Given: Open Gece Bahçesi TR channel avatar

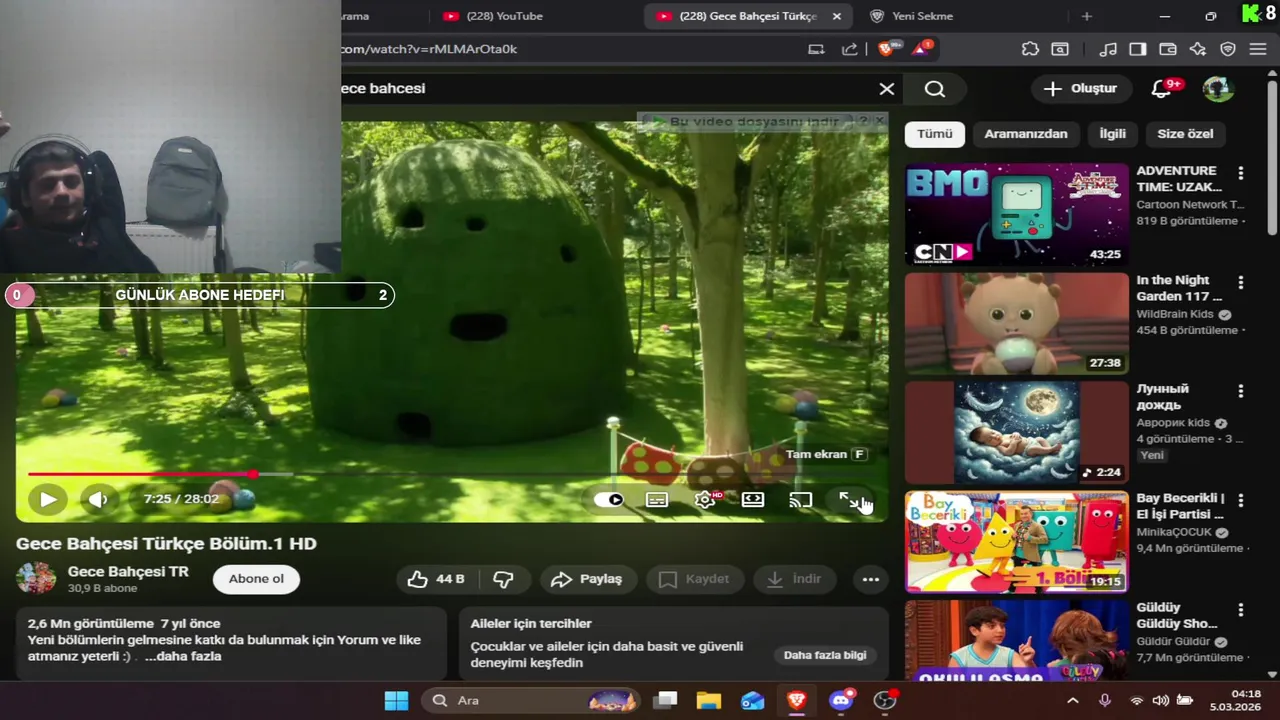Looking at the screenshot, I should pos(36,579).
